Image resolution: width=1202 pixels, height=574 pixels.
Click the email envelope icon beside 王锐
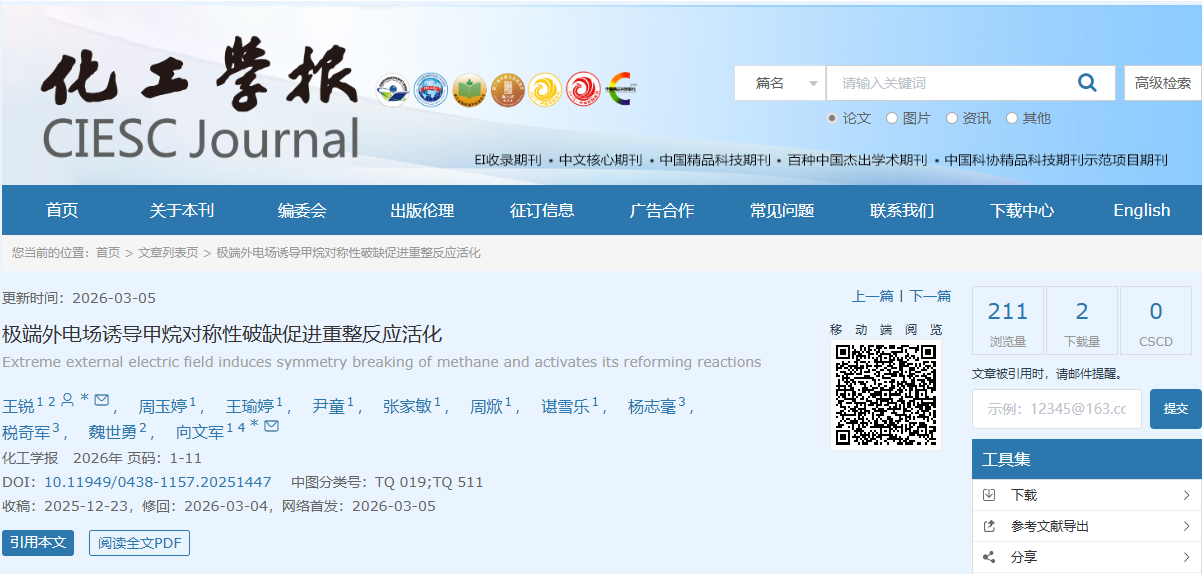(x=101, y=401)
